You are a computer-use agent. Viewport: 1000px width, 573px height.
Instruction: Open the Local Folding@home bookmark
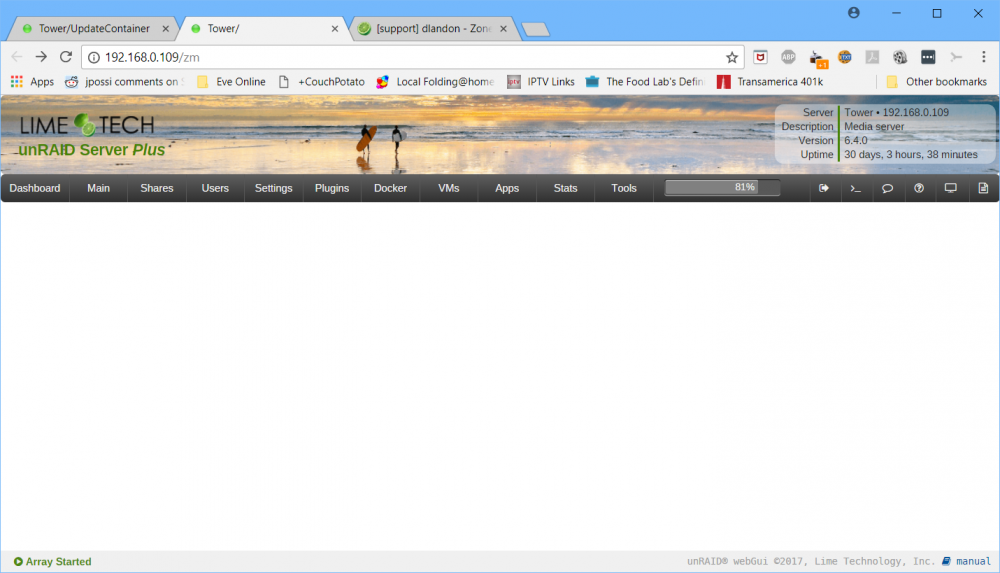tap(436, 82)
